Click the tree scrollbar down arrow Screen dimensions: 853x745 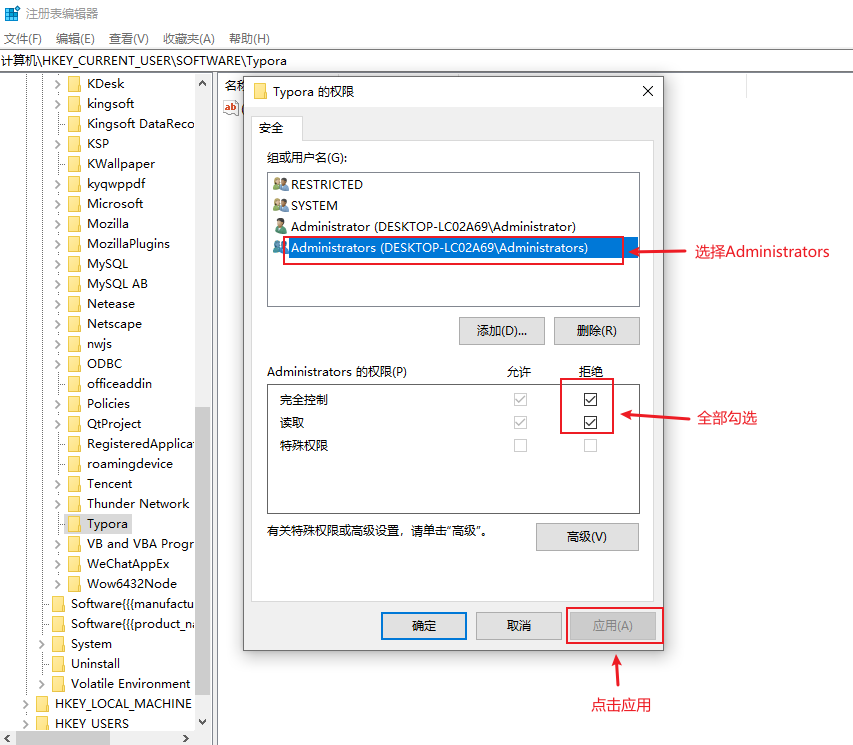202,722
